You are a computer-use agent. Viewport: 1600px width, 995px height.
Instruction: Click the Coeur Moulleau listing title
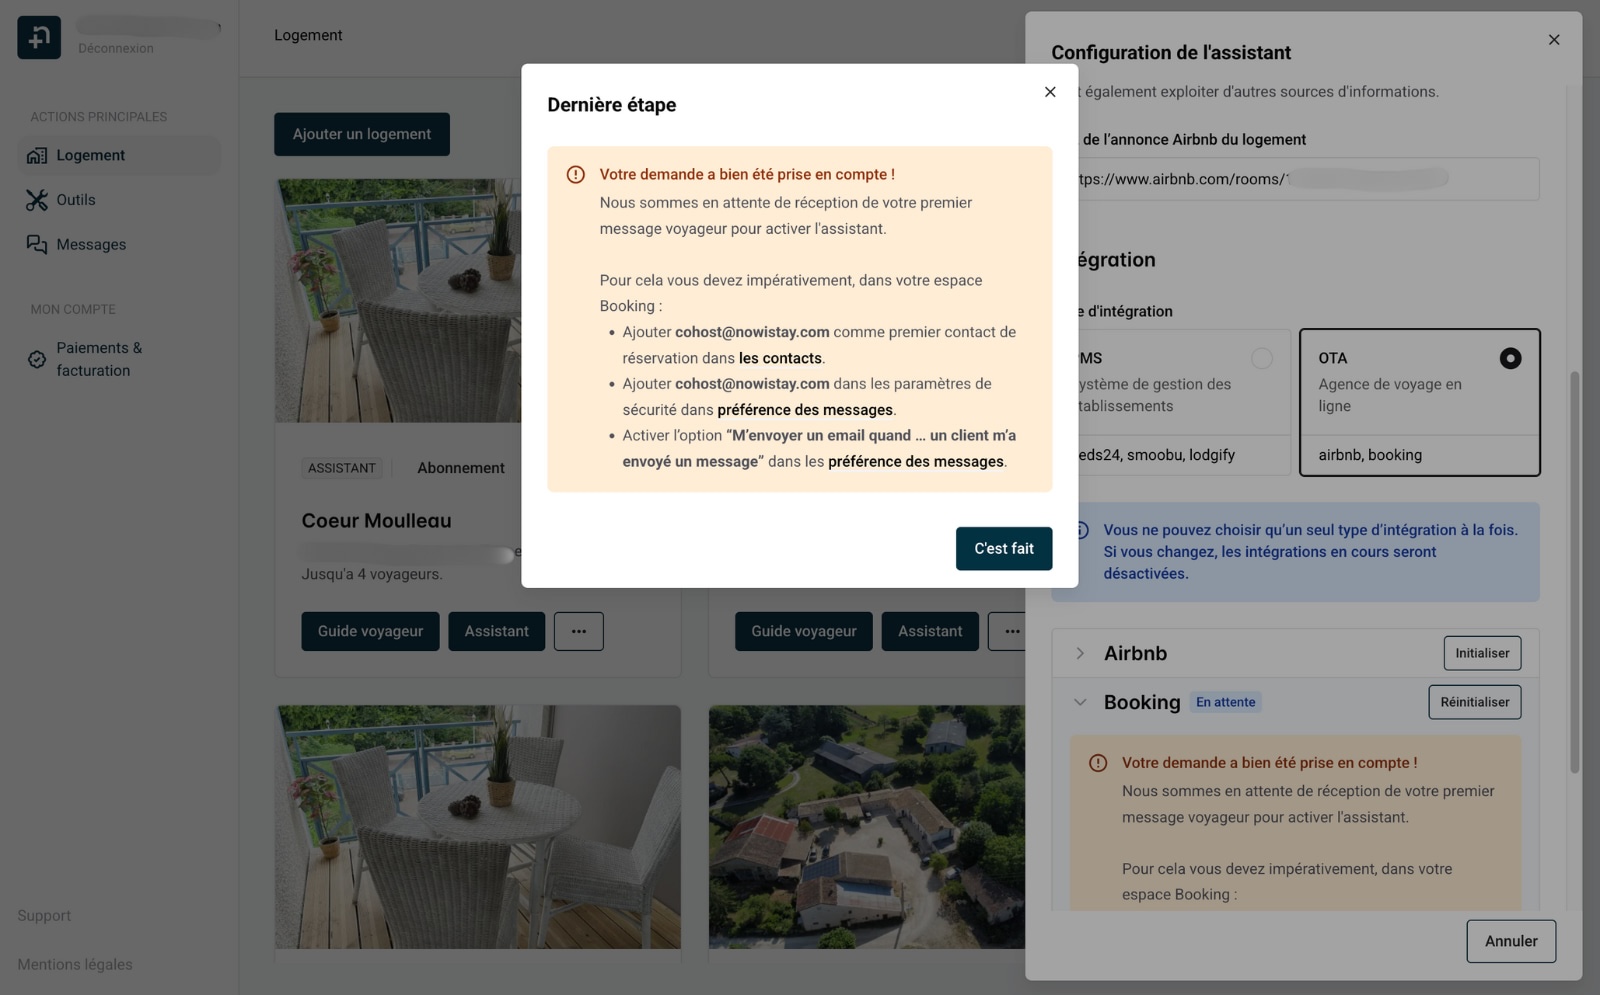click(376, 520)
